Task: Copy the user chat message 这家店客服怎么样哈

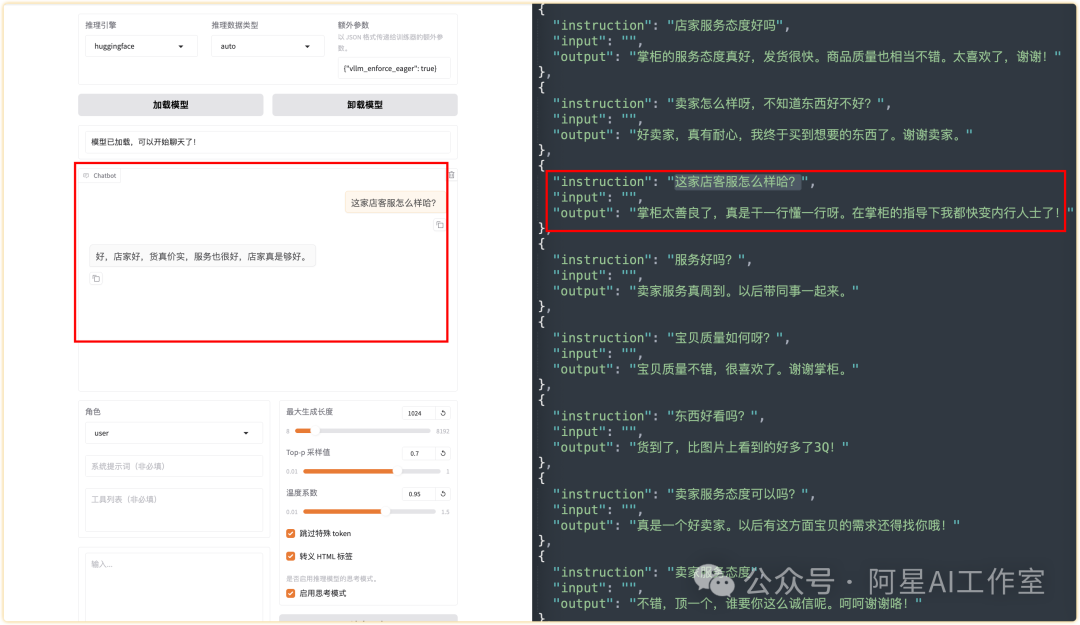Action: (439, 225)
